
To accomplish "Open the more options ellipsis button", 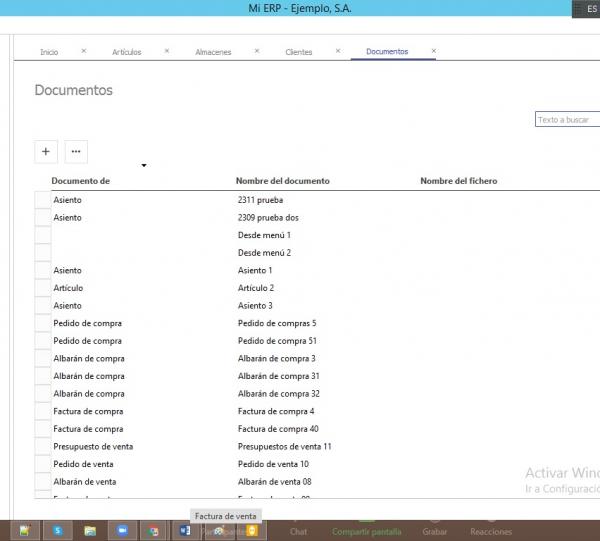I will 76,152.
